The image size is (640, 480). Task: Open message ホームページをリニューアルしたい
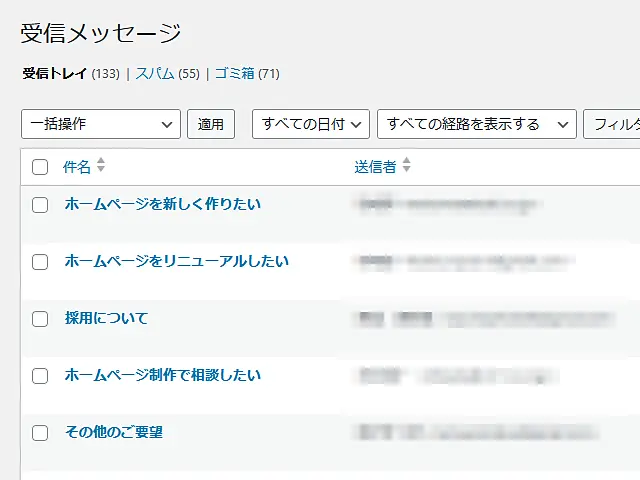coord(177,261)
